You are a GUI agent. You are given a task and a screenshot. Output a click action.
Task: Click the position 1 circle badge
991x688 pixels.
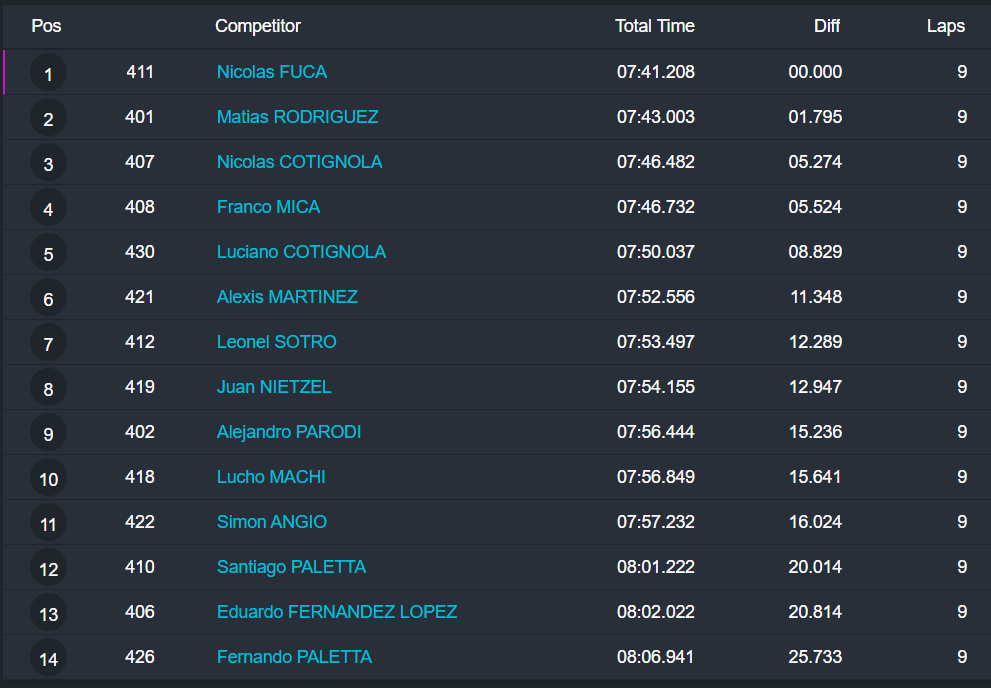click(x=48, y=74)
